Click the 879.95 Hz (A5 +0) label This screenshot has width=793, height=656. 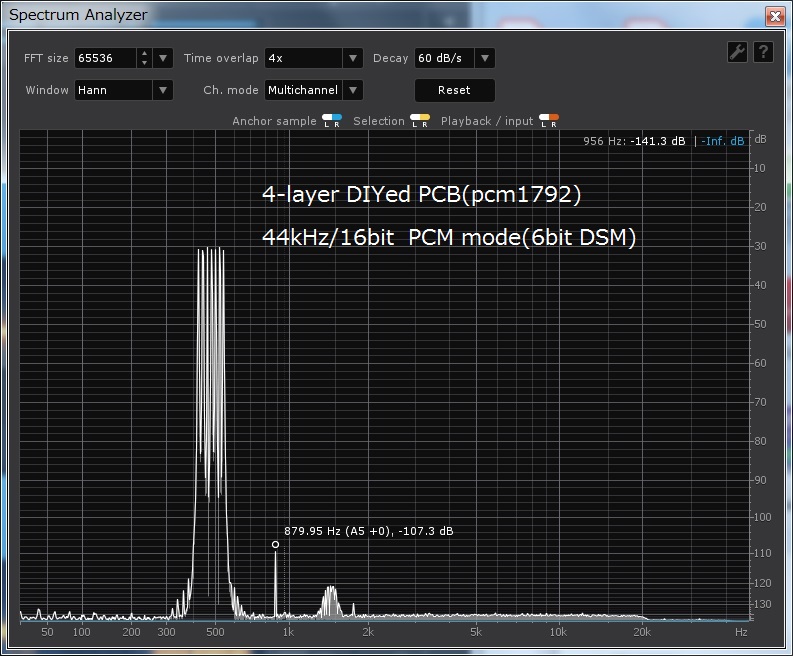369,531
